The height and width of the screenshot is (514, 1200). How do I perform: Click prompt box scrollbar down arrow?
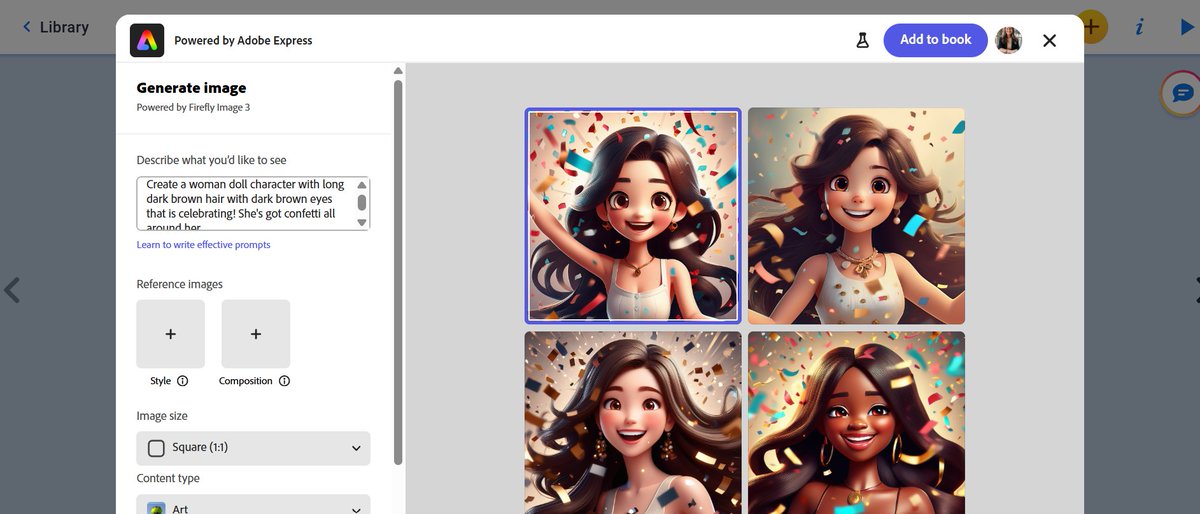[x=362, y=224]
